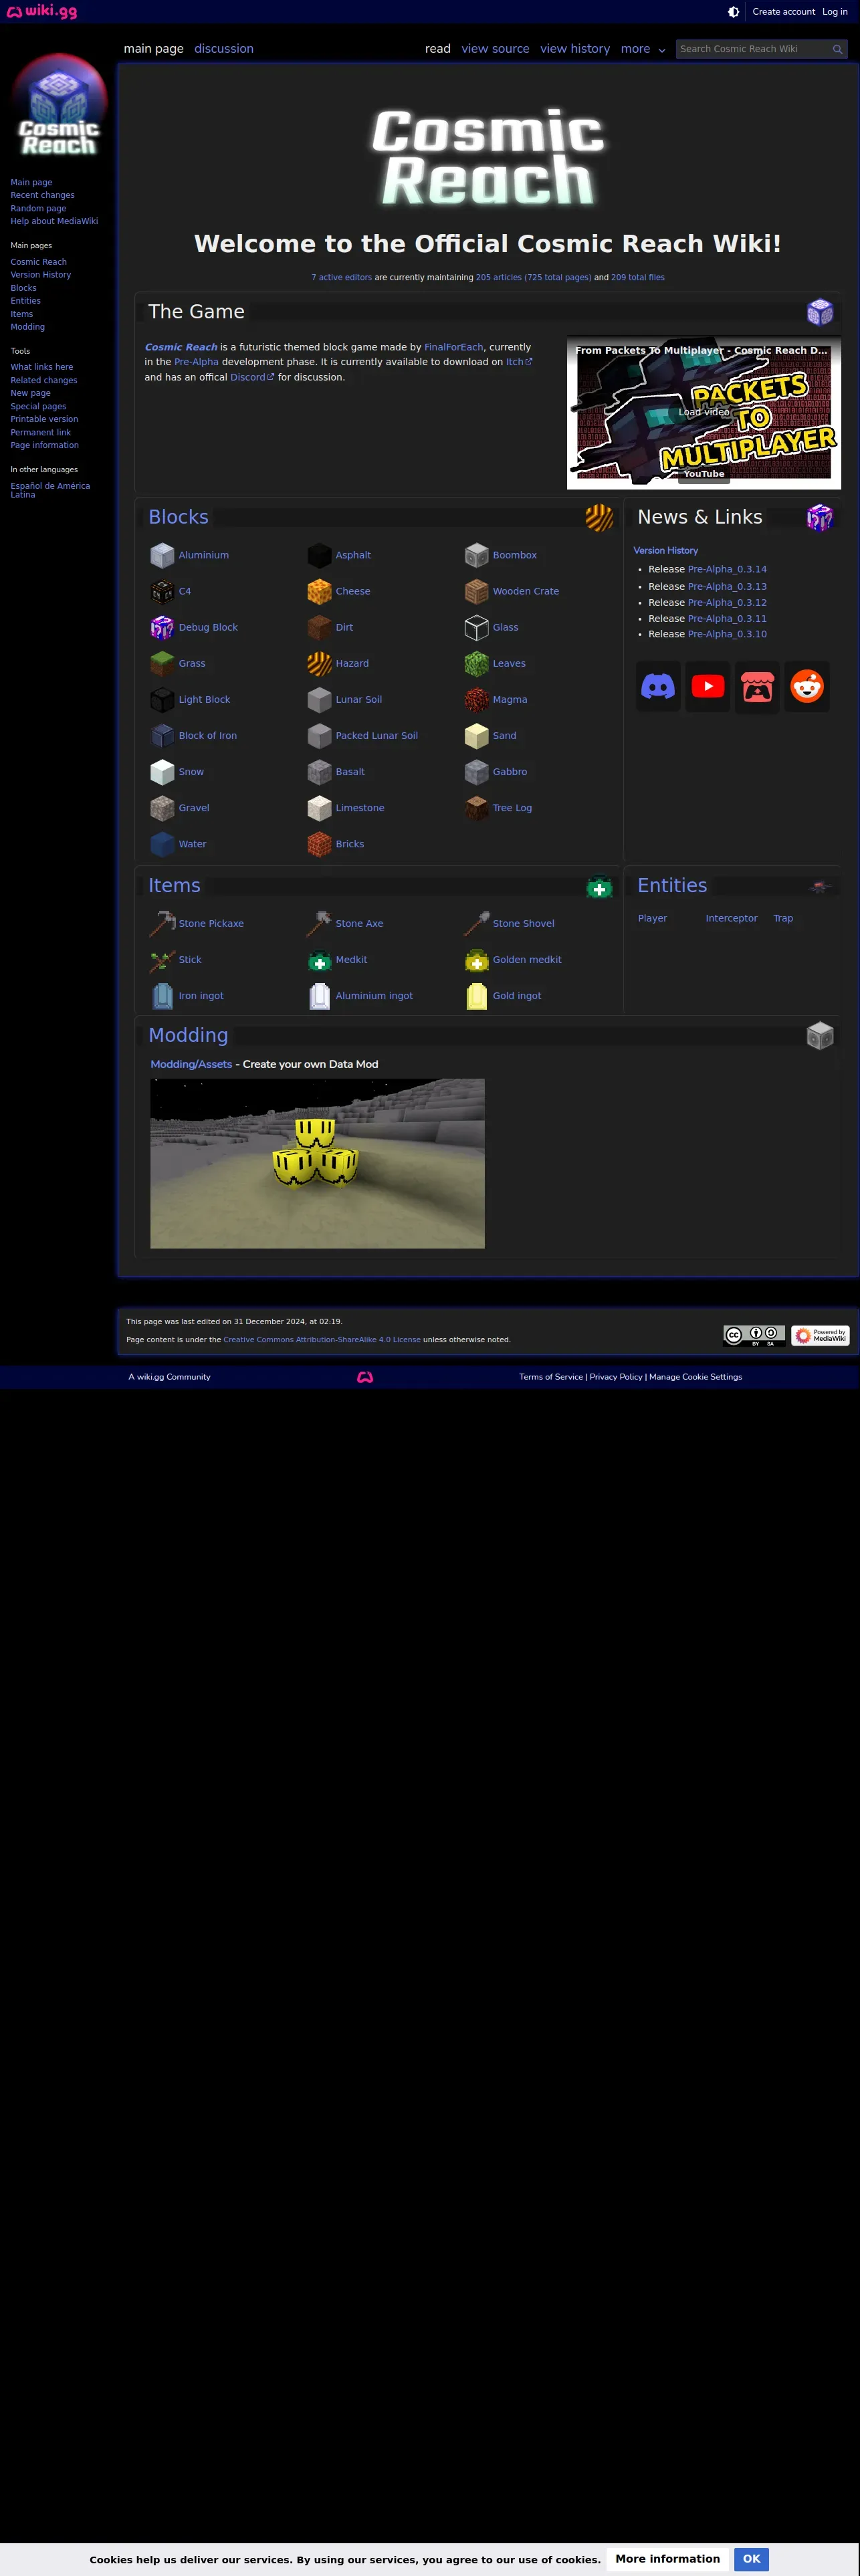Open Version History in sidebar

pyautogui.click(x=40, y=275)
